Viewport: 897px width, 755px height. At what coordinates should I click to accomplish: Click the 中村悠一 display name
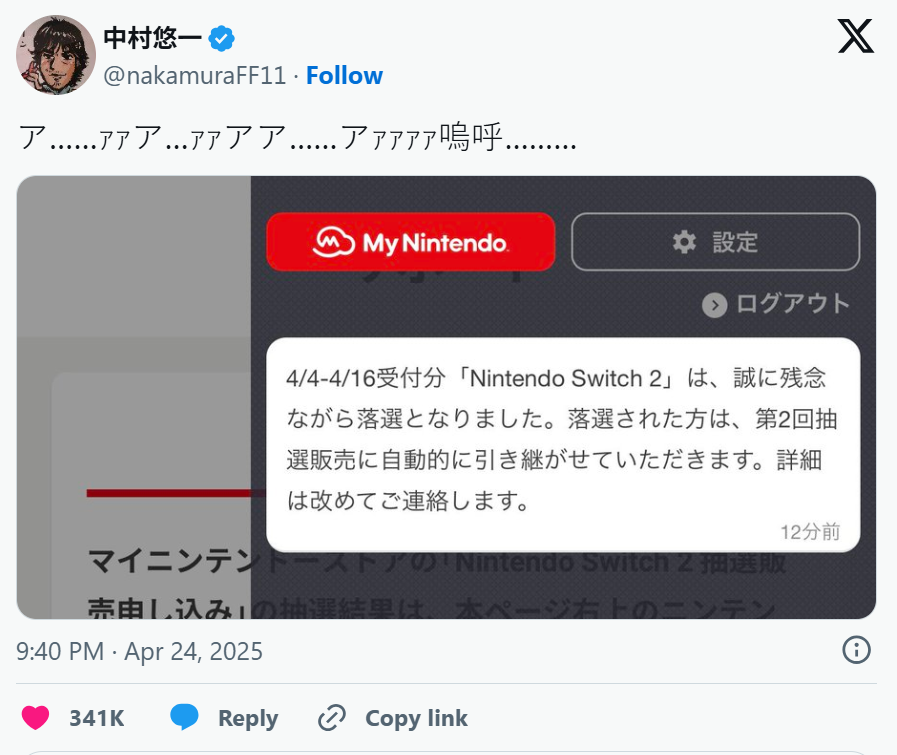click(x=152, y=40)
